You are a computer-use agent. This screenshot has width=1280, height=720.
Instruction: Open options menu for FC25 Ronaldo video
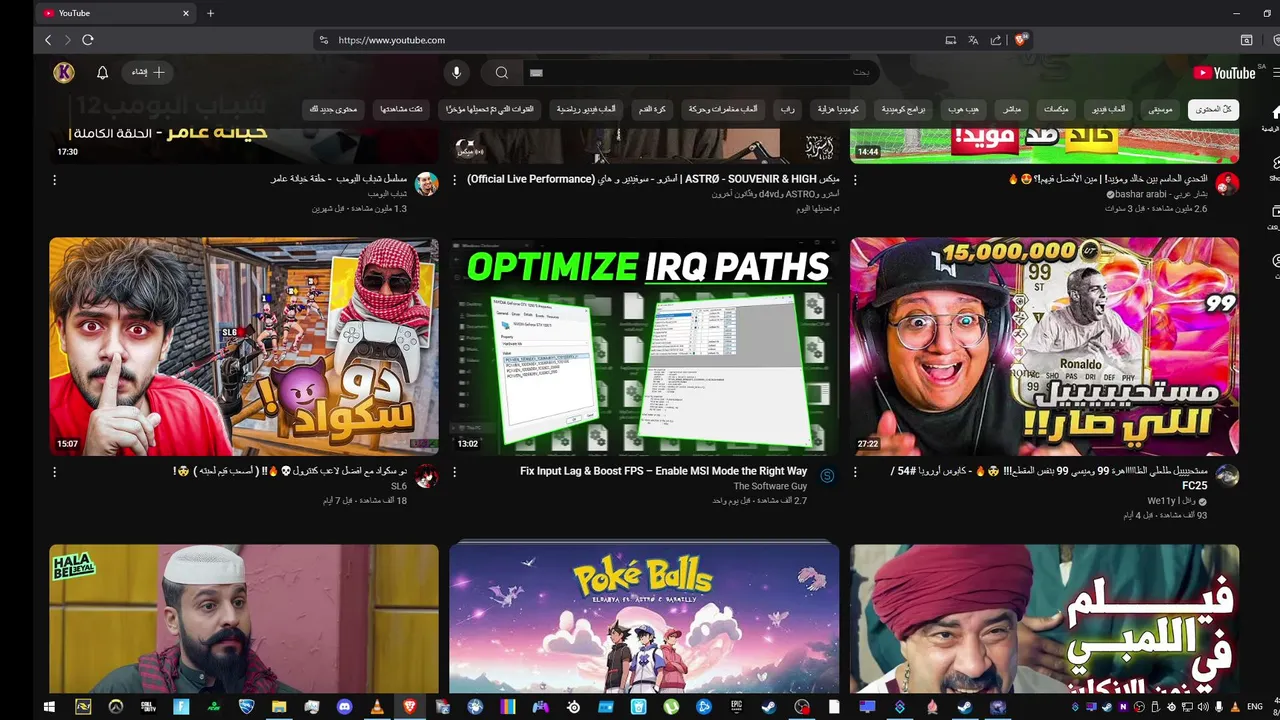coord(855,472)
